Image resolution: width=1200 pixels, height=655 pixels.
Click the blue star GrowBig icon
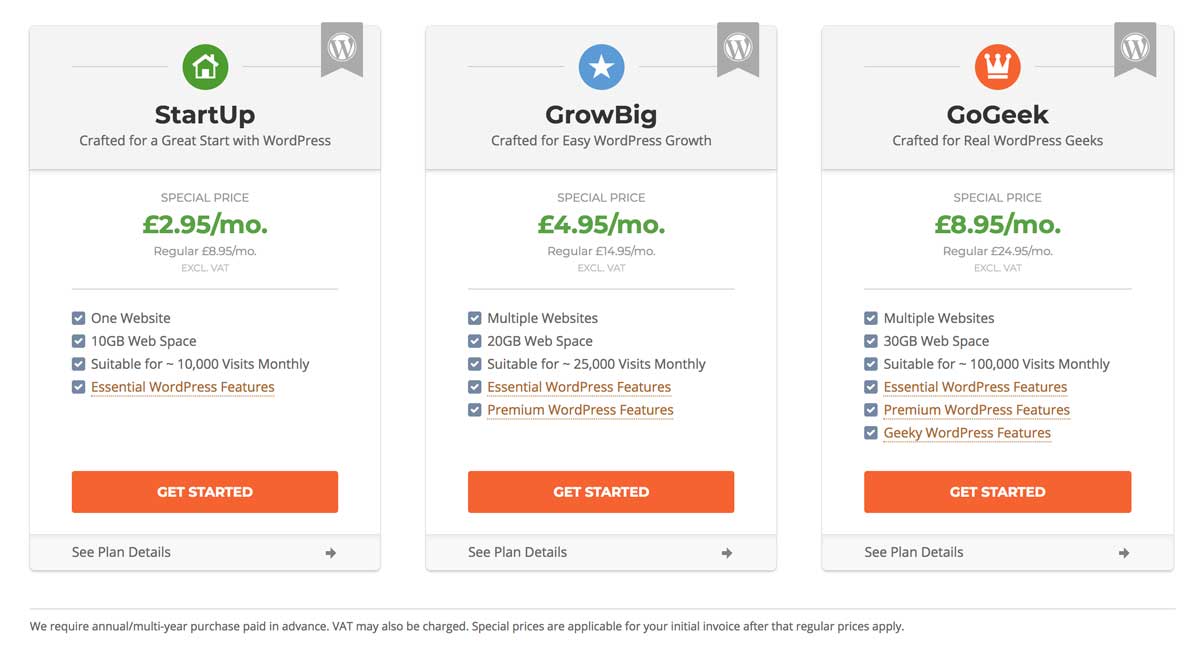pyautogui.click(x=601, y=67)
